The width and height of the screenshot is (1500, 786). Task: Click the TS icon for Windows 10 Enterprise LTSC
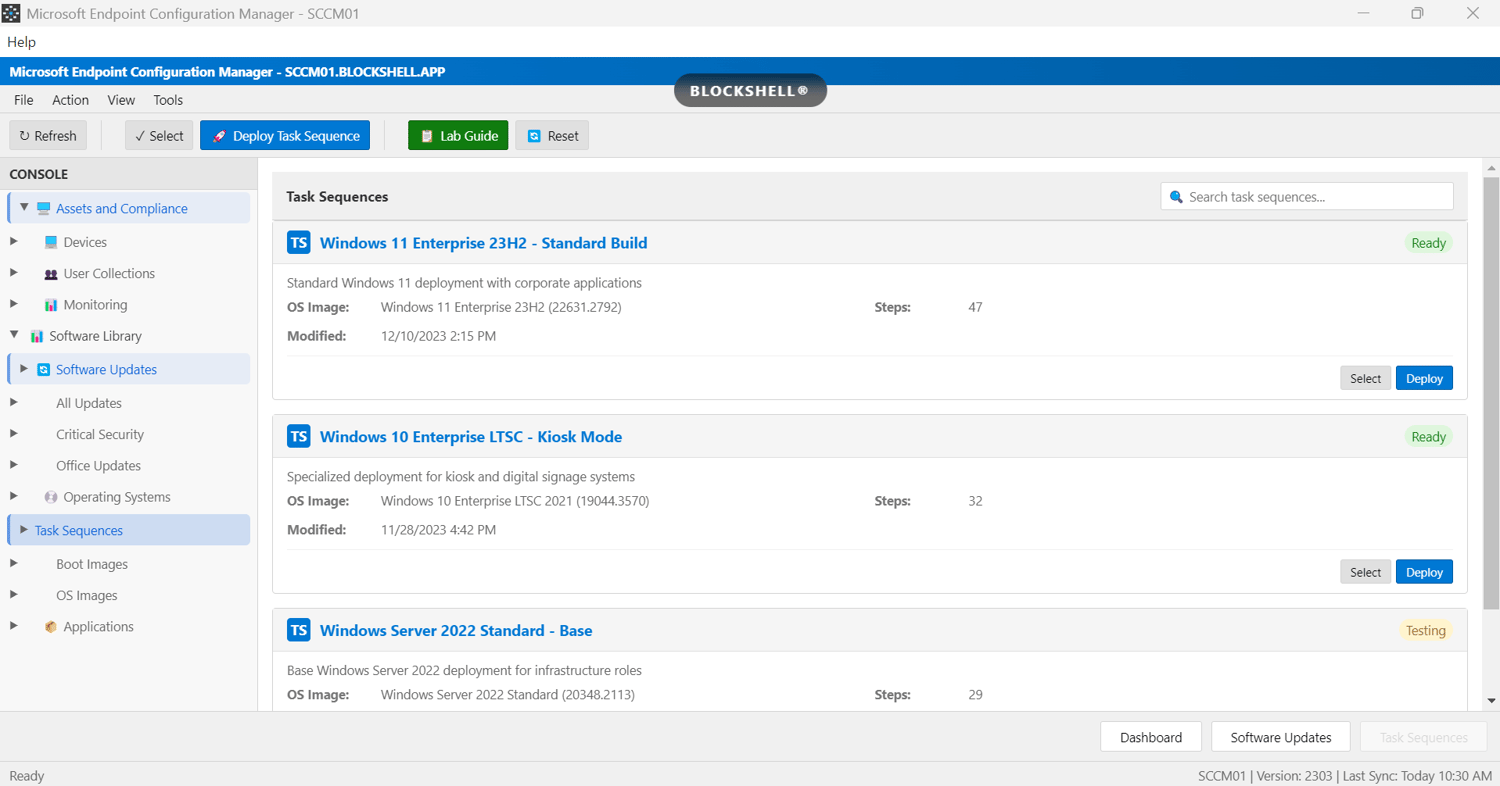pos(299,437)
